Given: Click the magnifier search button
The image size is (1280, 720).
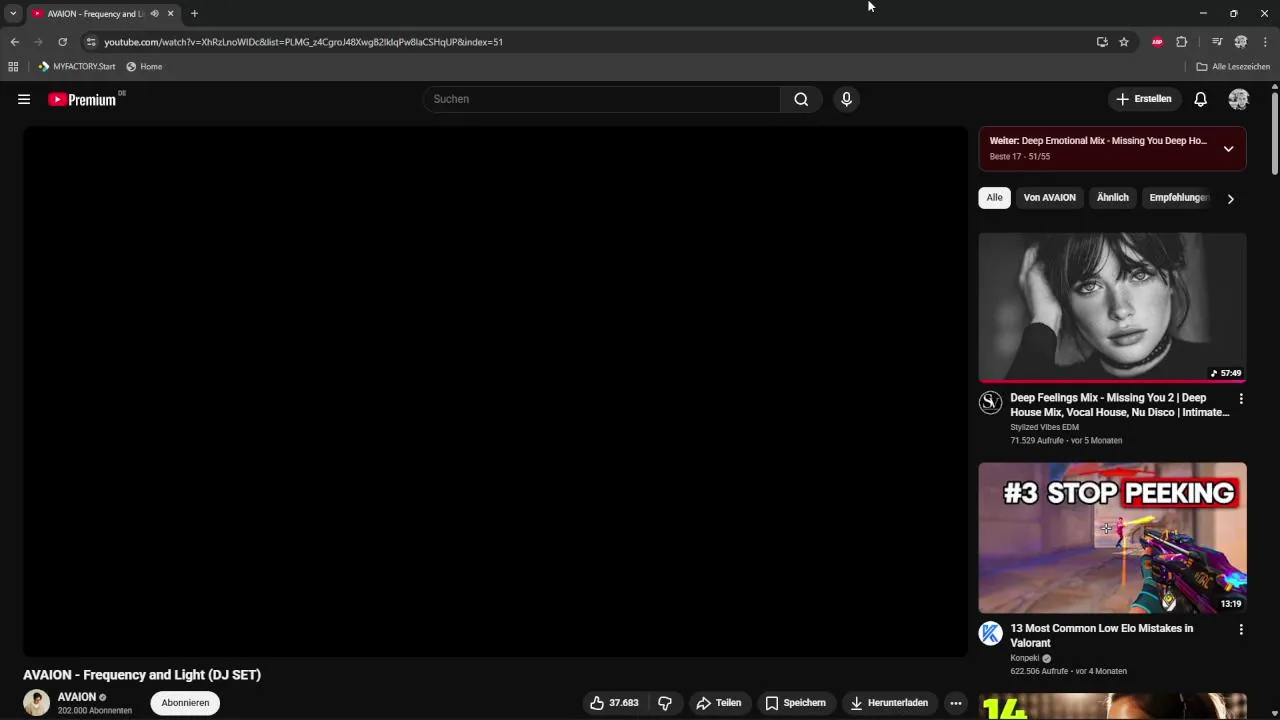Looking at the screenshot, I should (801, 99).
